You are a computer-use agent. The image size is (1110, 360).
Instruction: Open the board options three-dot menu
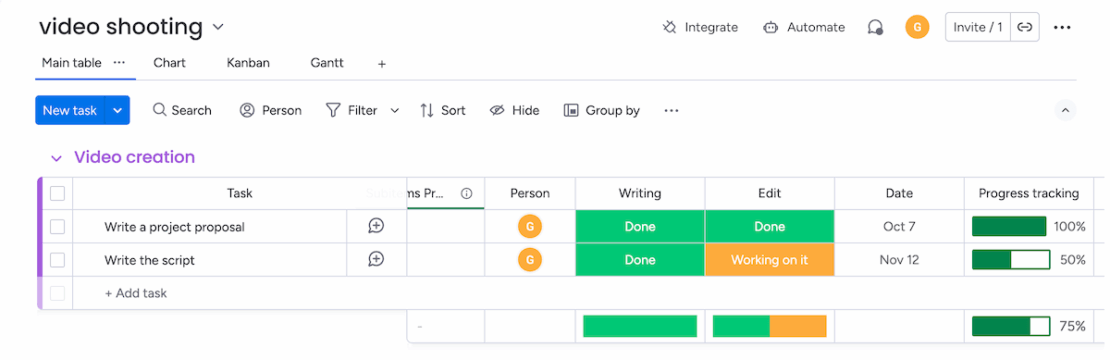click(1062, 28)
